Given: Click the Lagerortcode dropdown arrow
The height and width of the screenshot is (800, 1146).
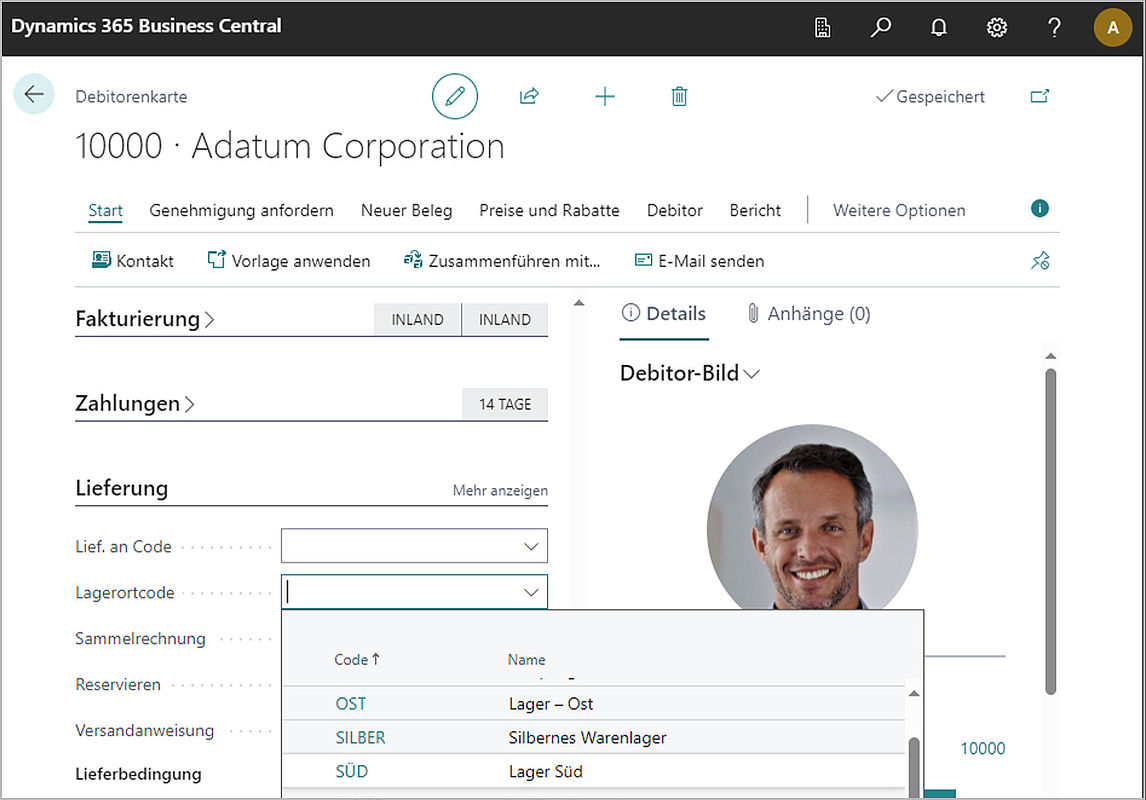Looking at the screenshot, I should pyautogui.click(x=531, y=593).
